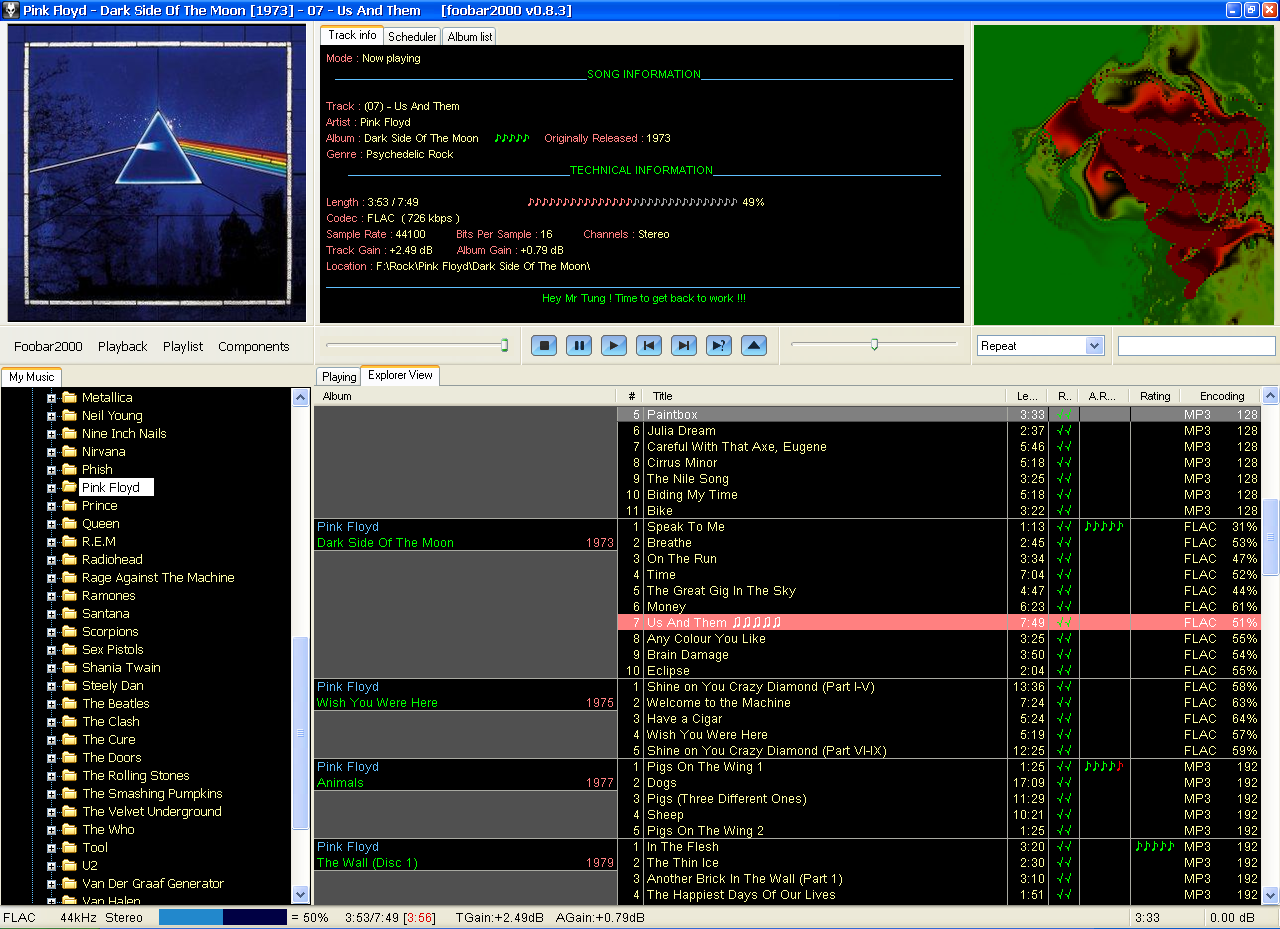This screenshot has width=1280, height=929.
Task: Select the track 'Dogs'
Action: point(662,783)
